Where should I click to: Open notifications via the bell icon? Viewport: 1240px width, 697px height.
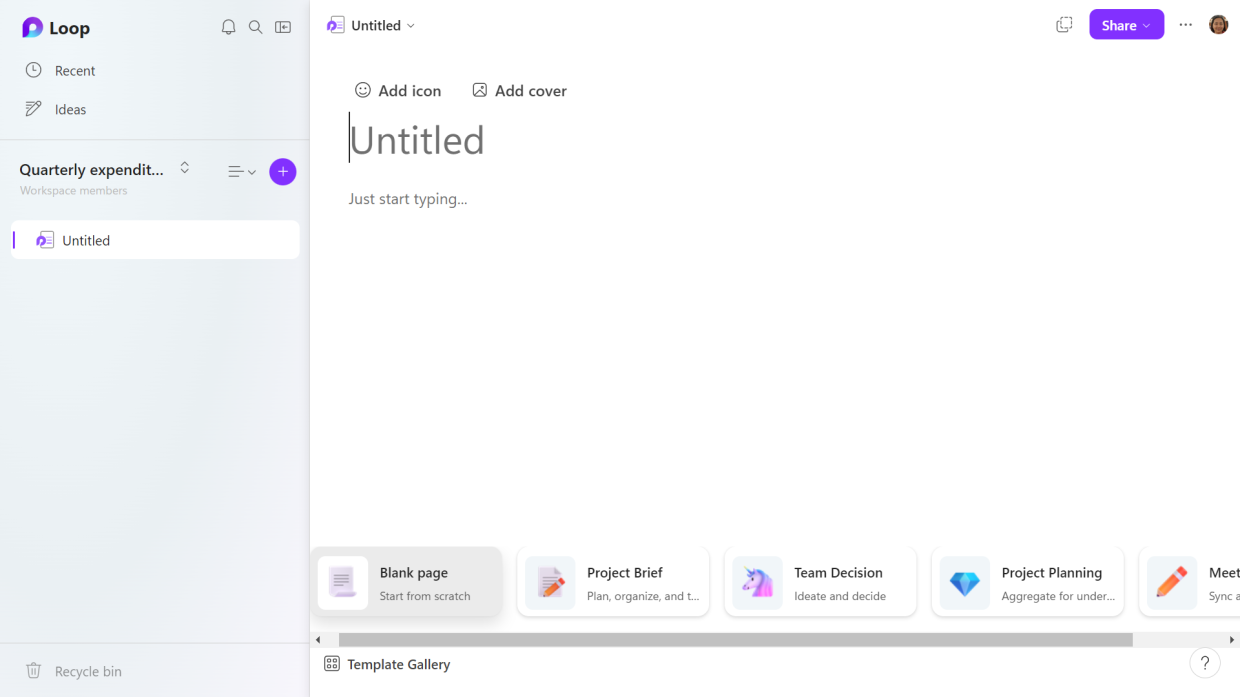(x=228, y=27)
